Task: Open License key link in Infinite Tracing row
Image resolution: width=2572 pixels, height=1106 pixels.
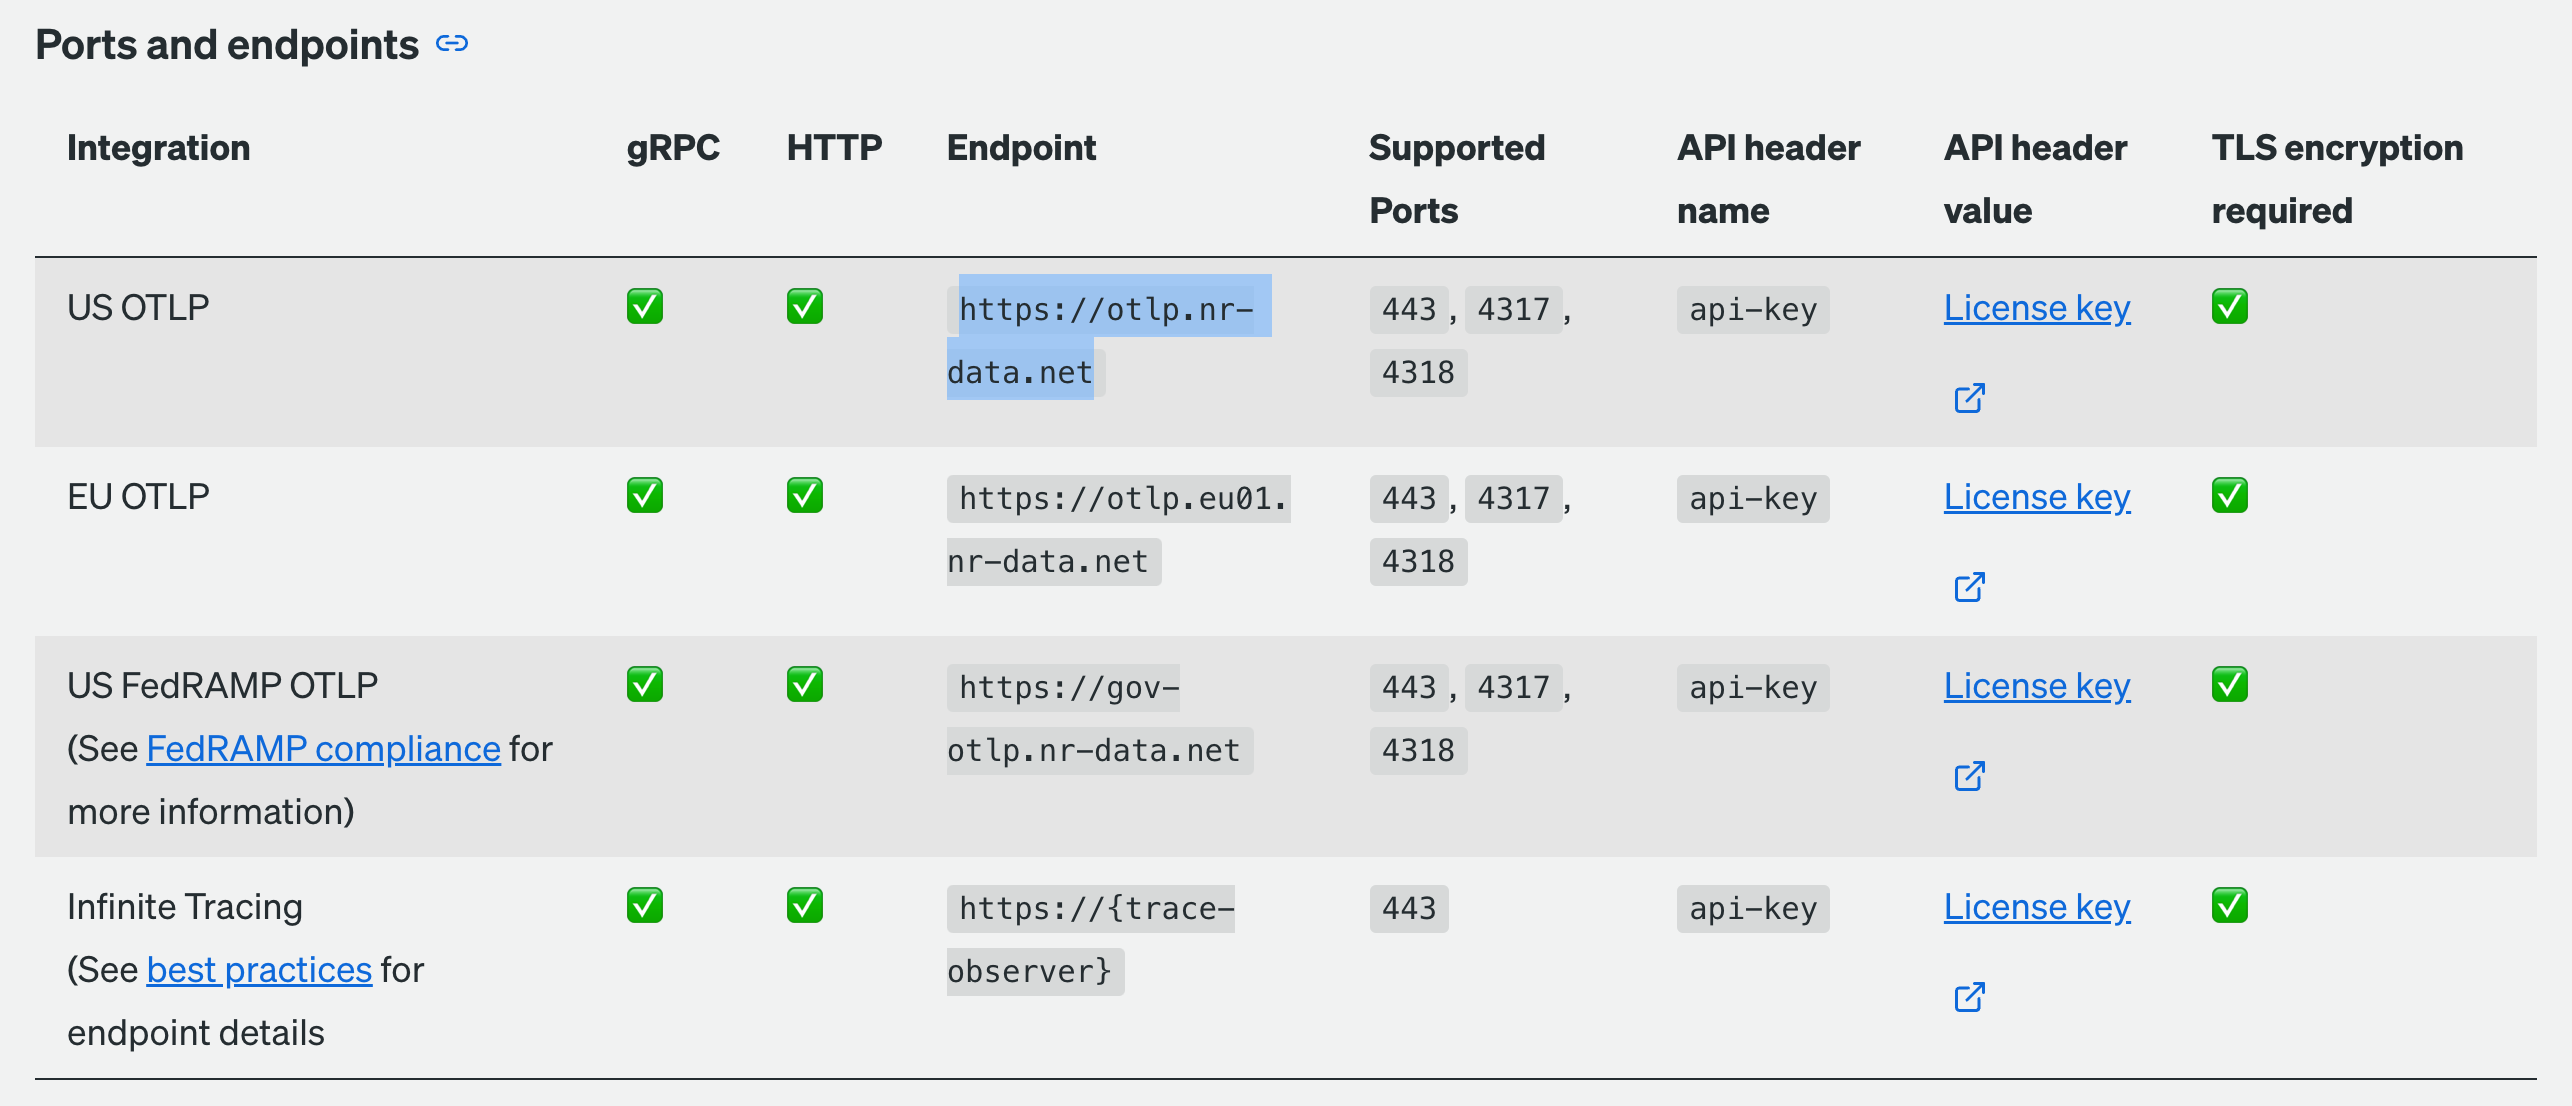Action: [2036, 907]
